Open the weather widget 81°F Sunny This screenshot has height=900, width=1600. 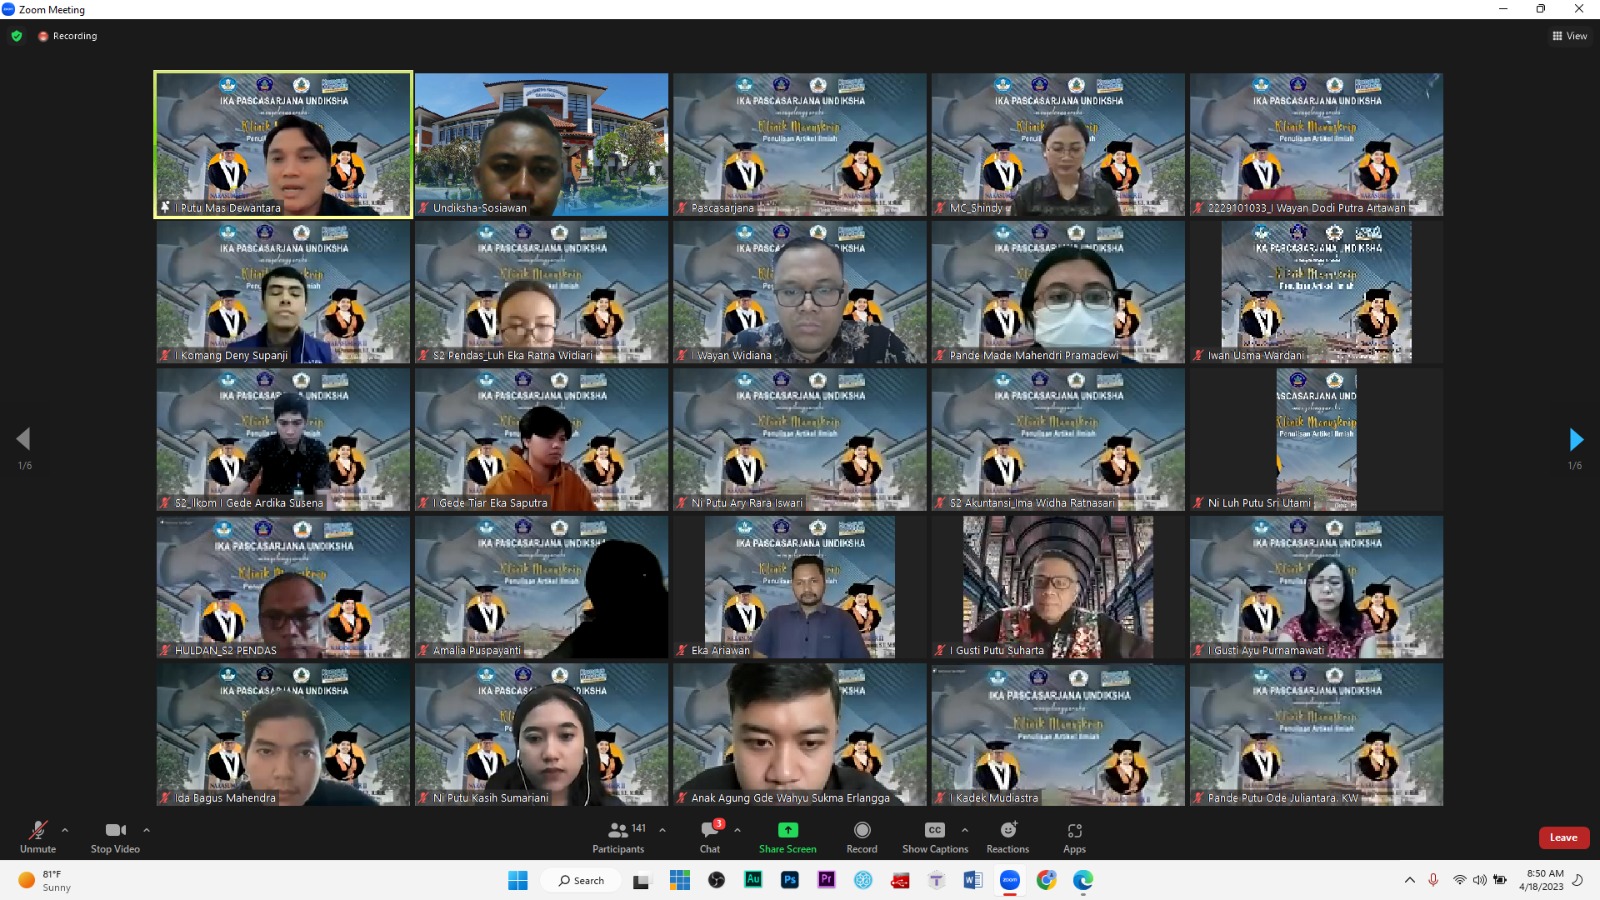tap(46, 880)
